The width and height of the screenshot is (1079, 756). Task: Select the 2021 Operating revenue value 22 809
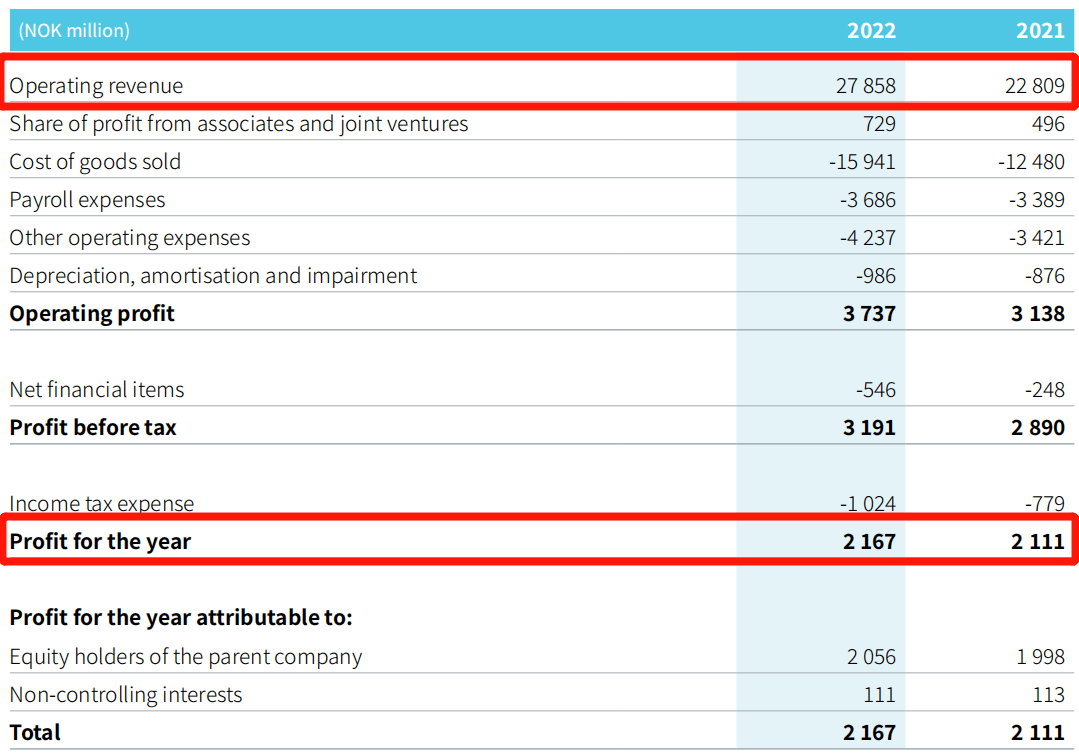coord(1035,86)
